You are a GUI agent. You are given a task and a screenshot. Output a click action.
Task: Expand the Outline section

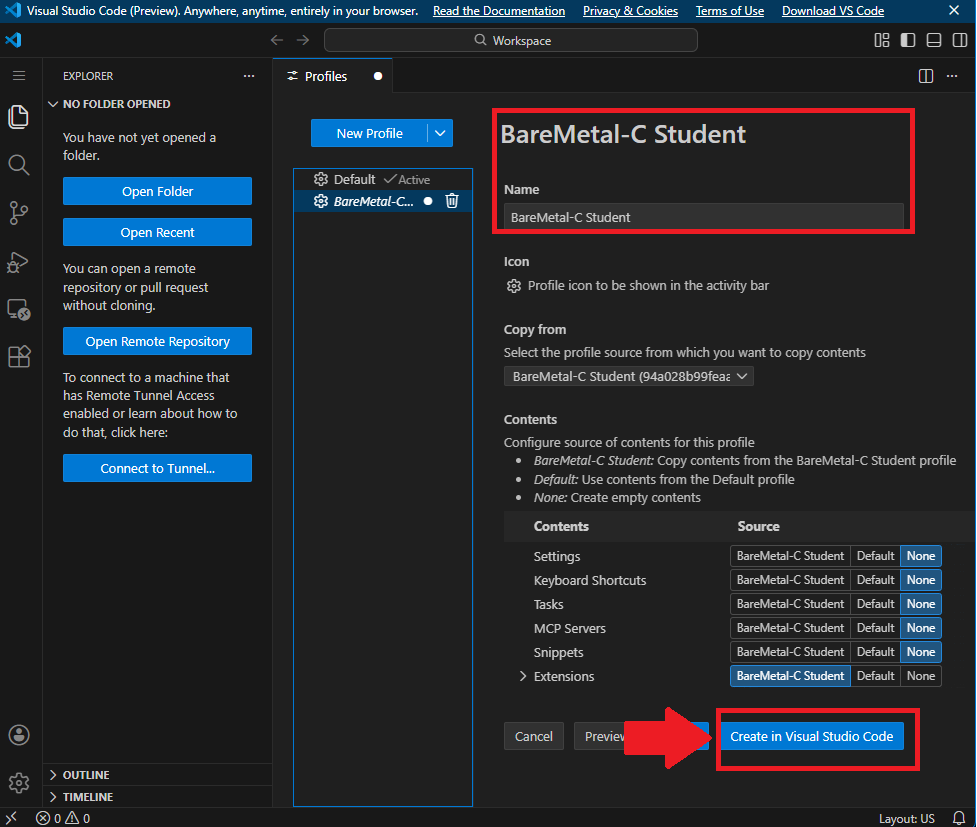pos(86,775)
